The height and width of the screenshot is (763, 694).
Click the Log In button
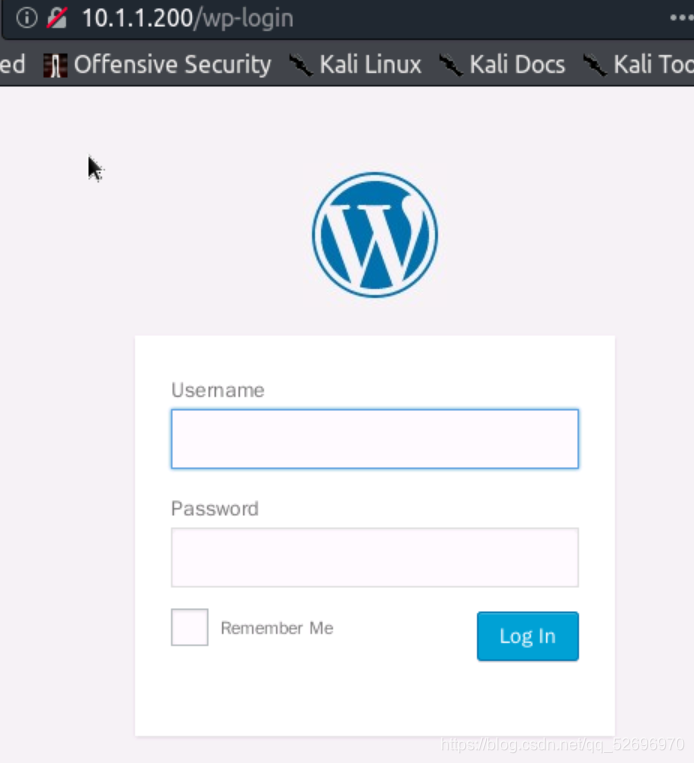[x=528, y=636]
